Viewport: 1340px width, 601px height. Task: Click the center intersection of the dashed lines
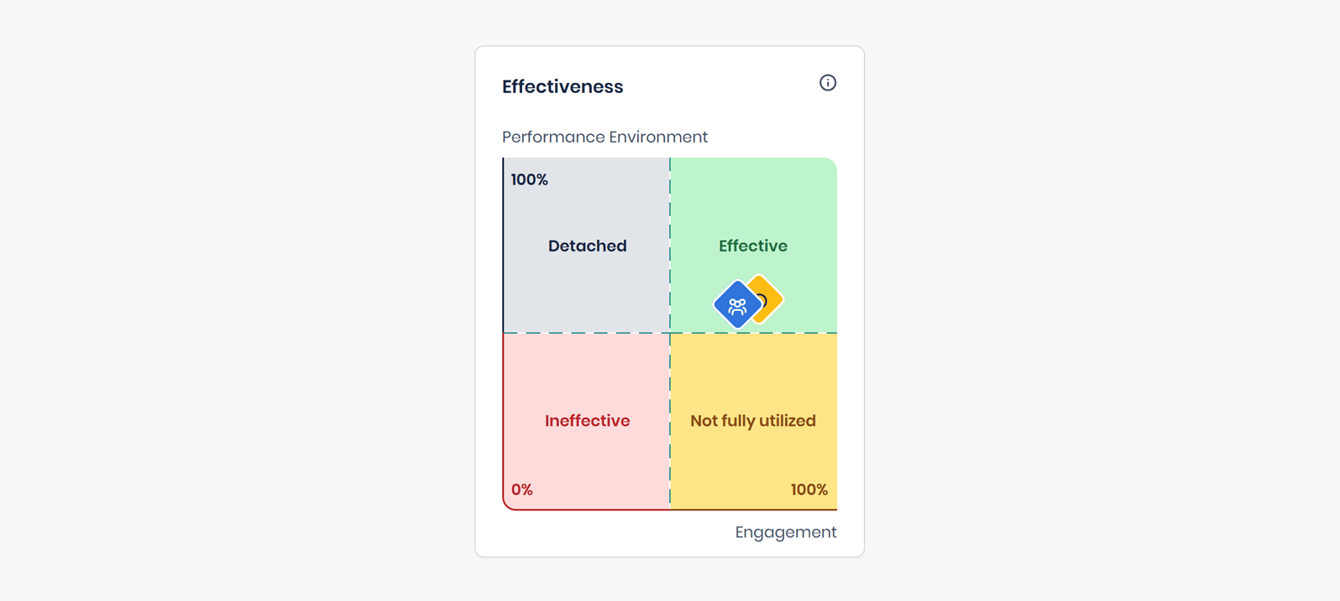pos(670,333)
